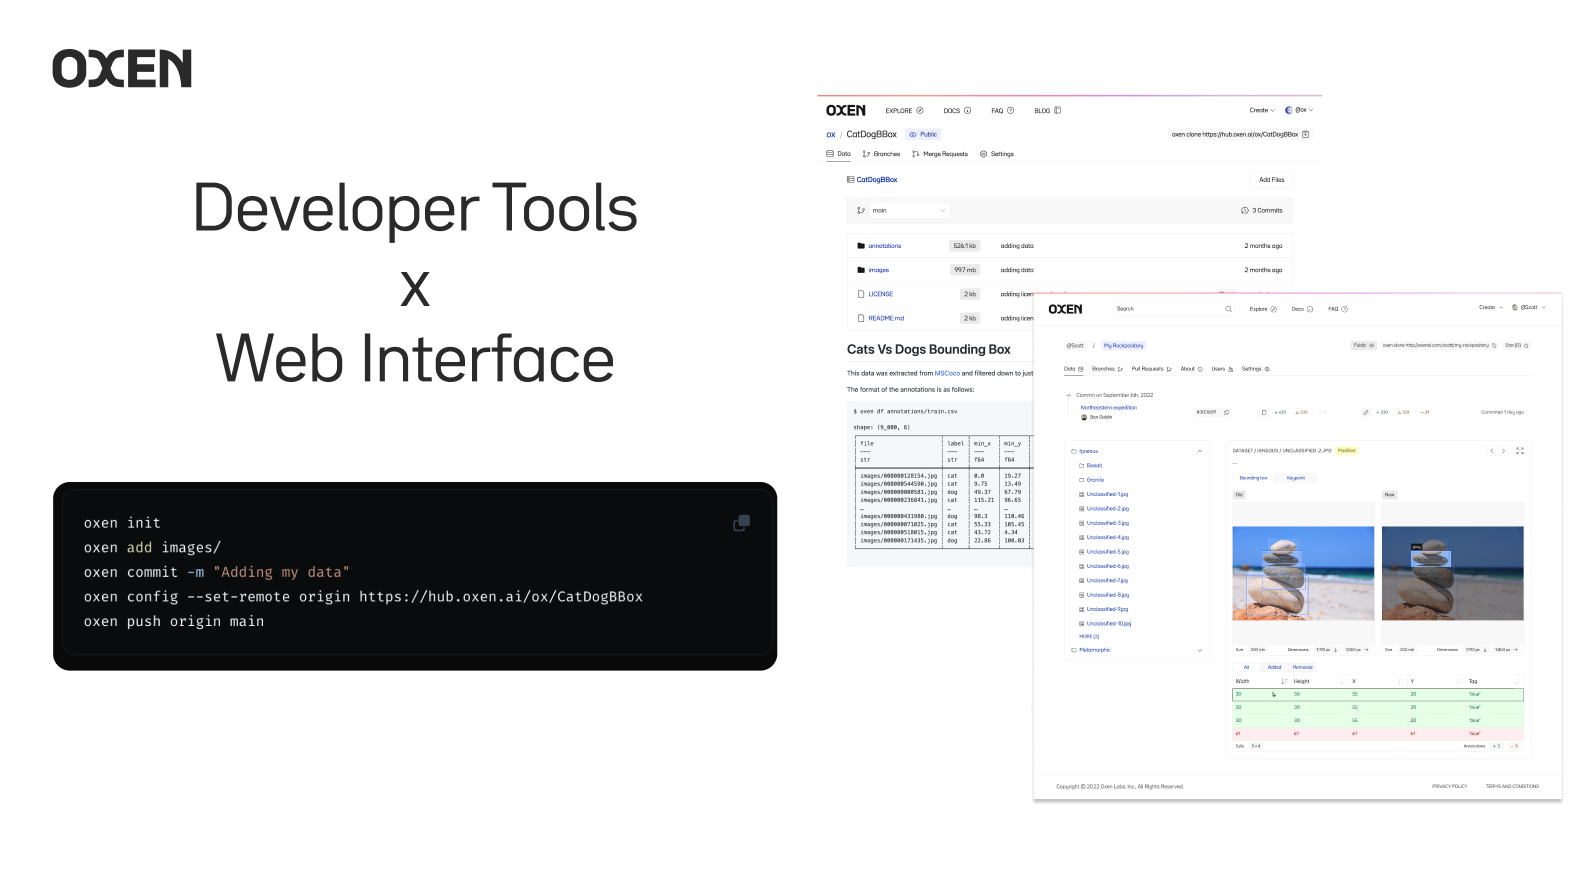The width and height of the screenshot is (1596, 886).
Task: Open the Settings tab in CatDogBBox repo
Action: 997,154
